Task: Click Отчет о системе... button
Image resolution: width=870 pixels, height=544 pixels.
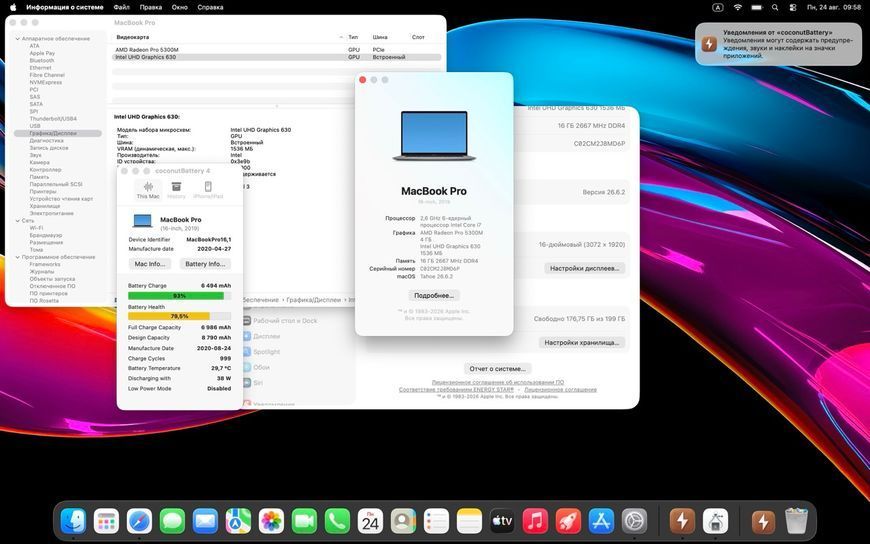Action: point(498,369)
